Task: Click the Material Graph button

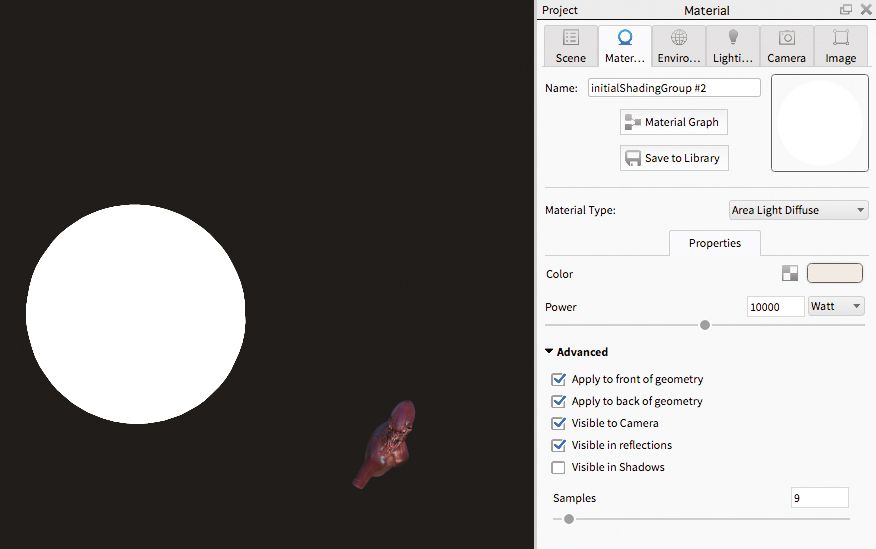Action: [x=674, y=122]
